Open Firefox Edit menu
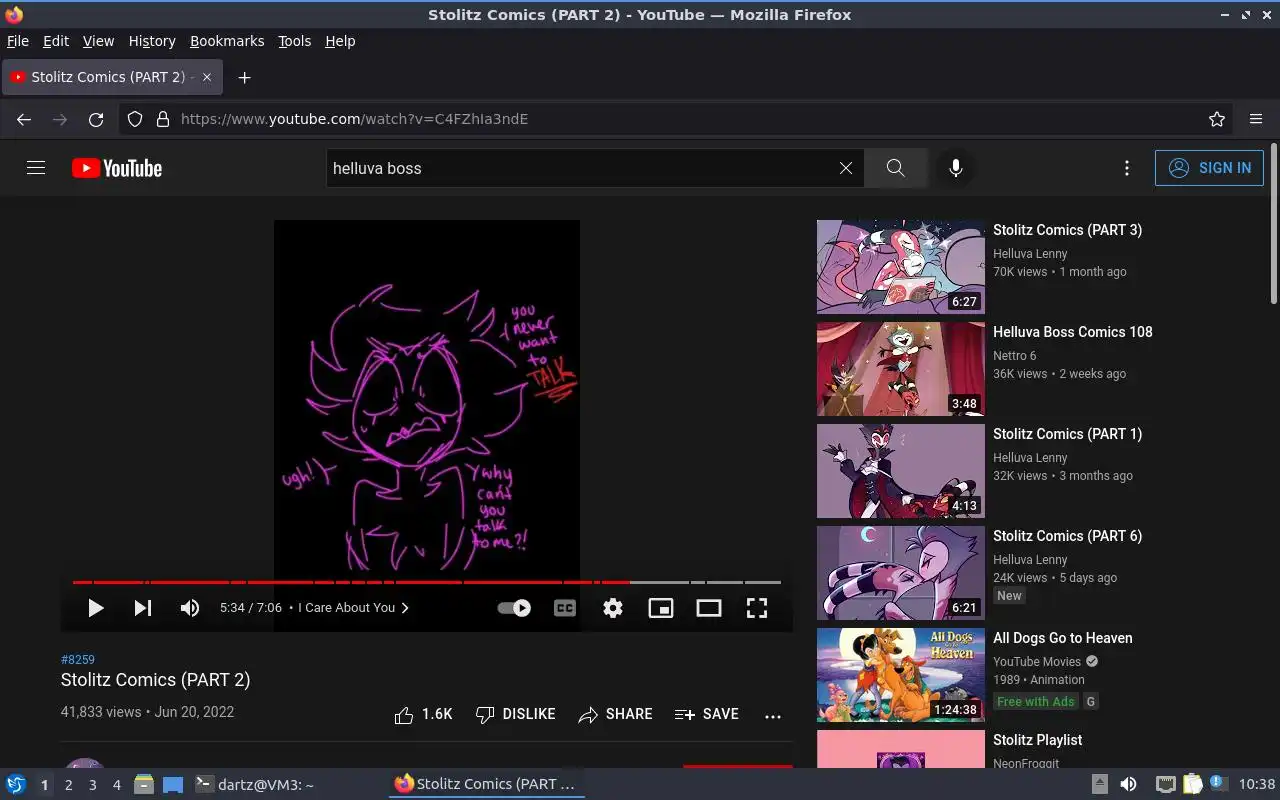 coord(56,41)
